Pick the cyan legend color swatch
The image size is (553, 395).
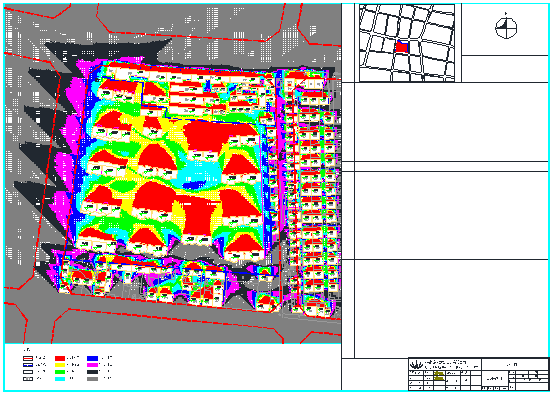(60, 379)
